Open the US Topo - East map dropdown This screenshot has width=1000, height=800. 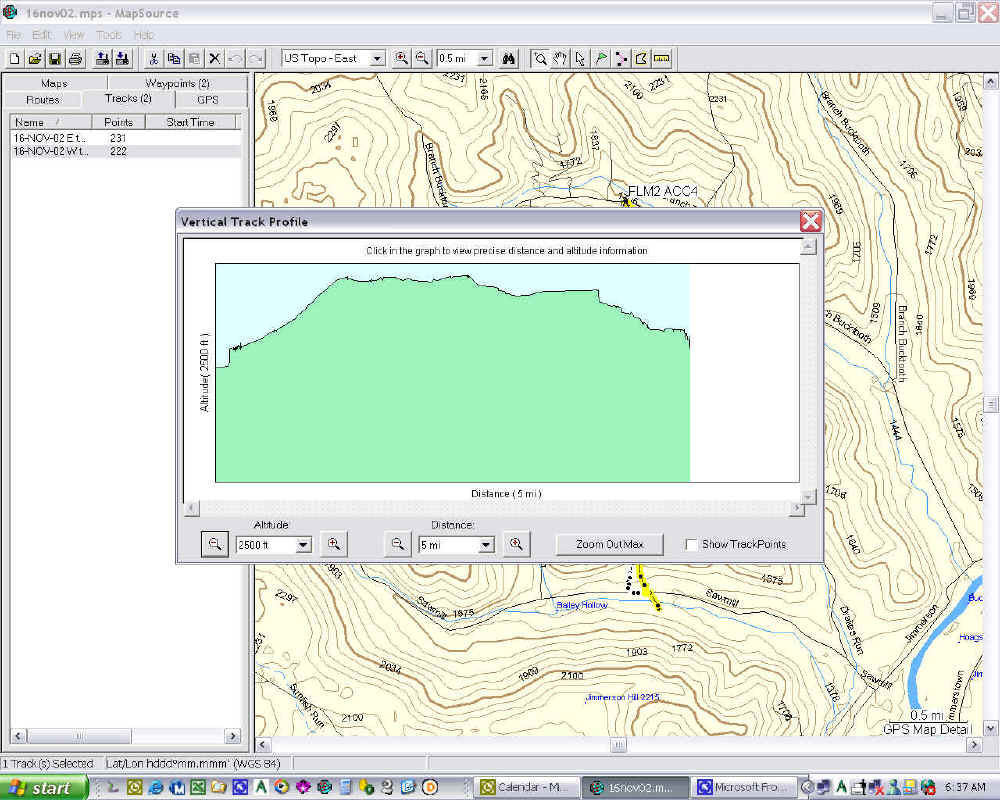(x=377, y=59)
